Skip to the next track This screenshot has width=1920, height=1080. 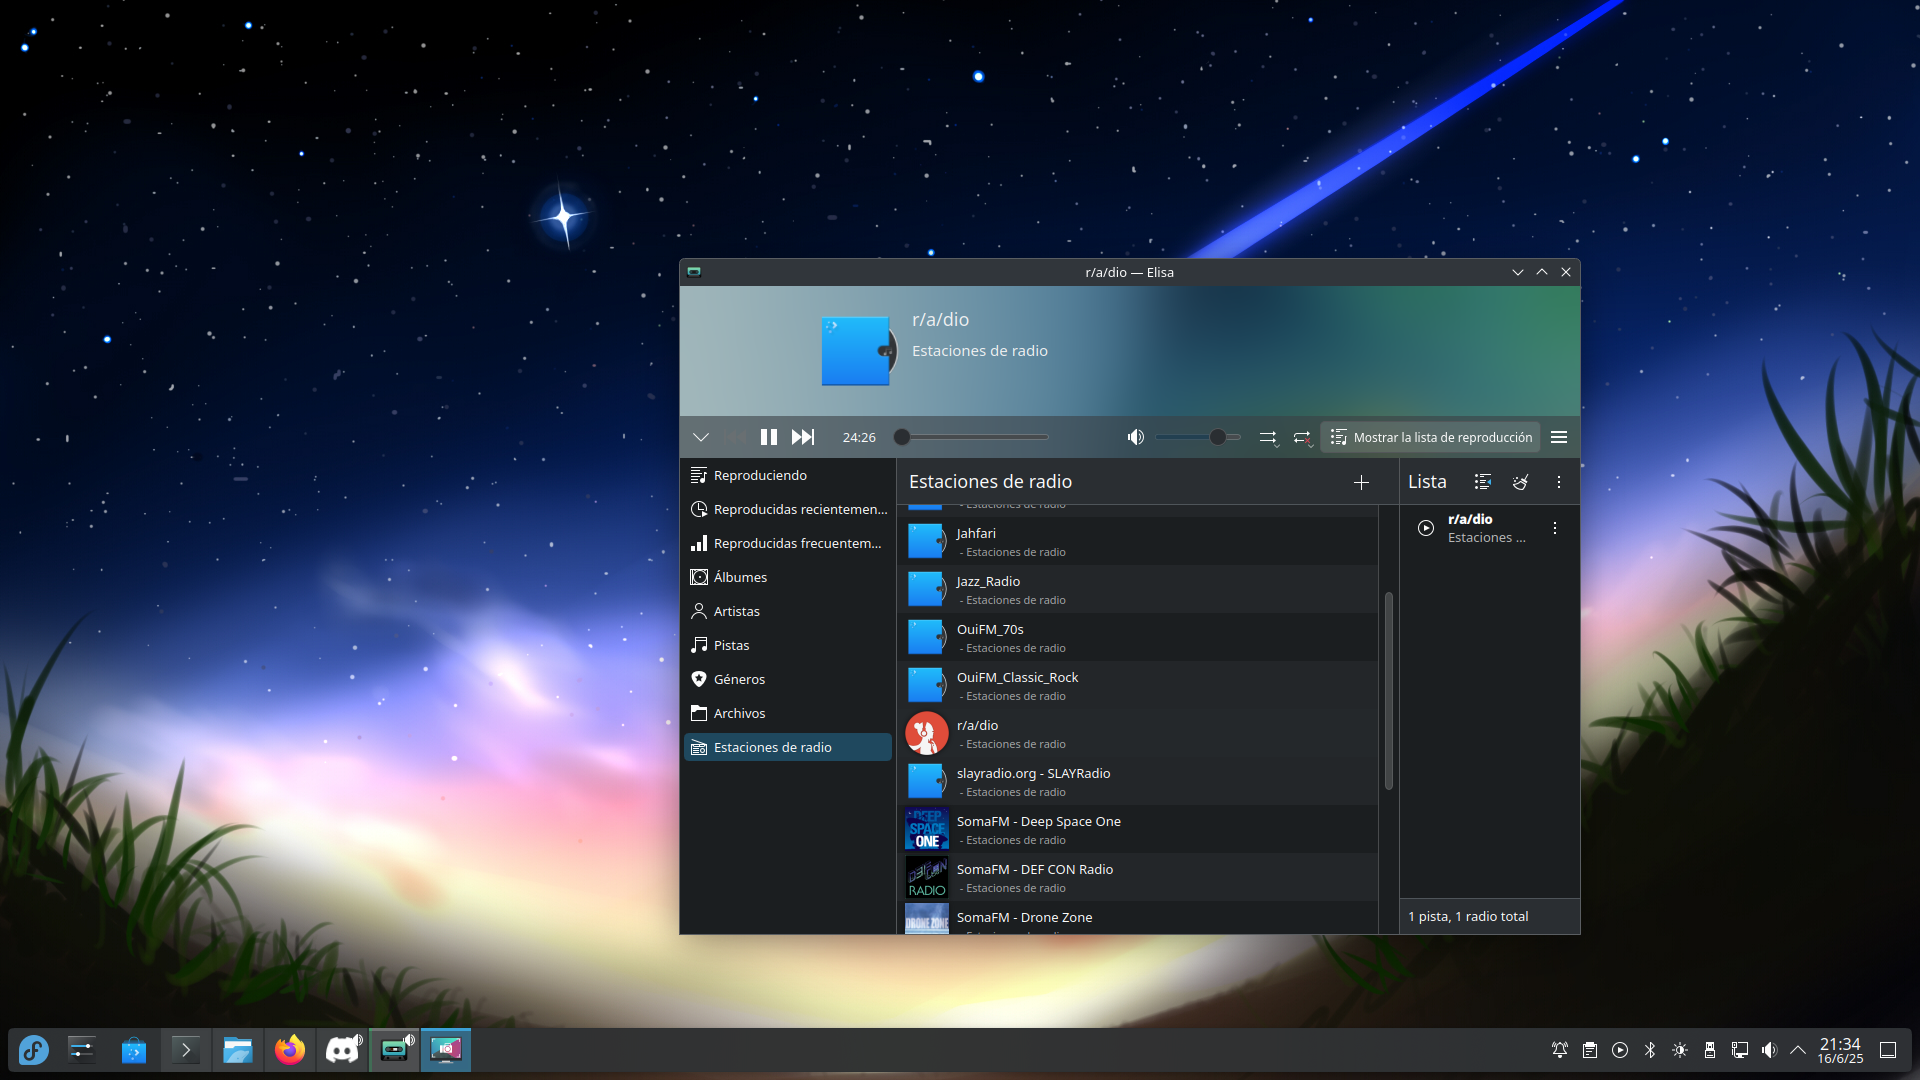point(802,437)
